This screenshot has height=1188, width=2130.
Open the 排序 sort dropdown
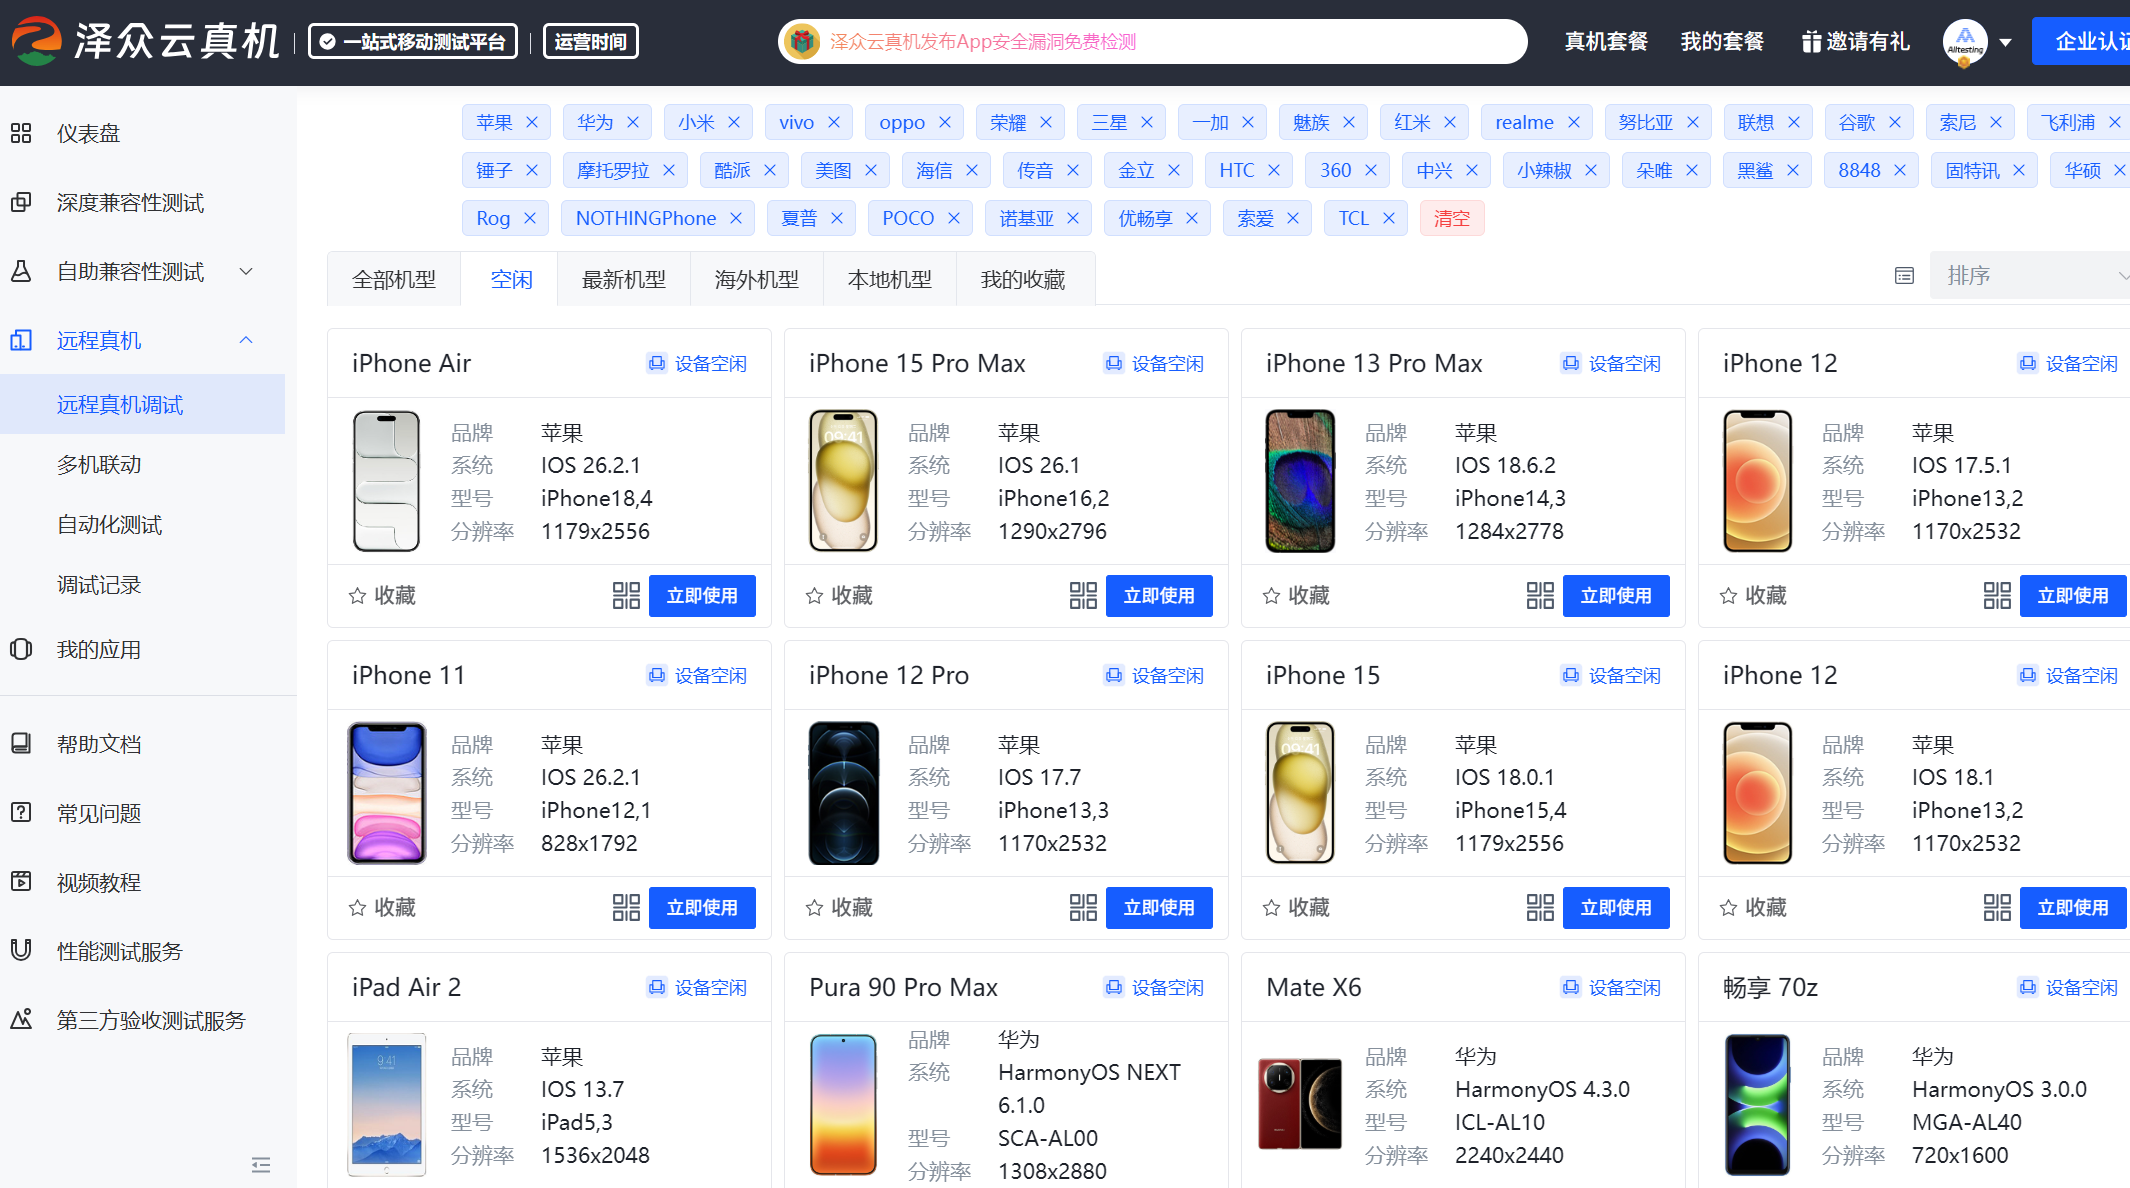coord(2030,276)
